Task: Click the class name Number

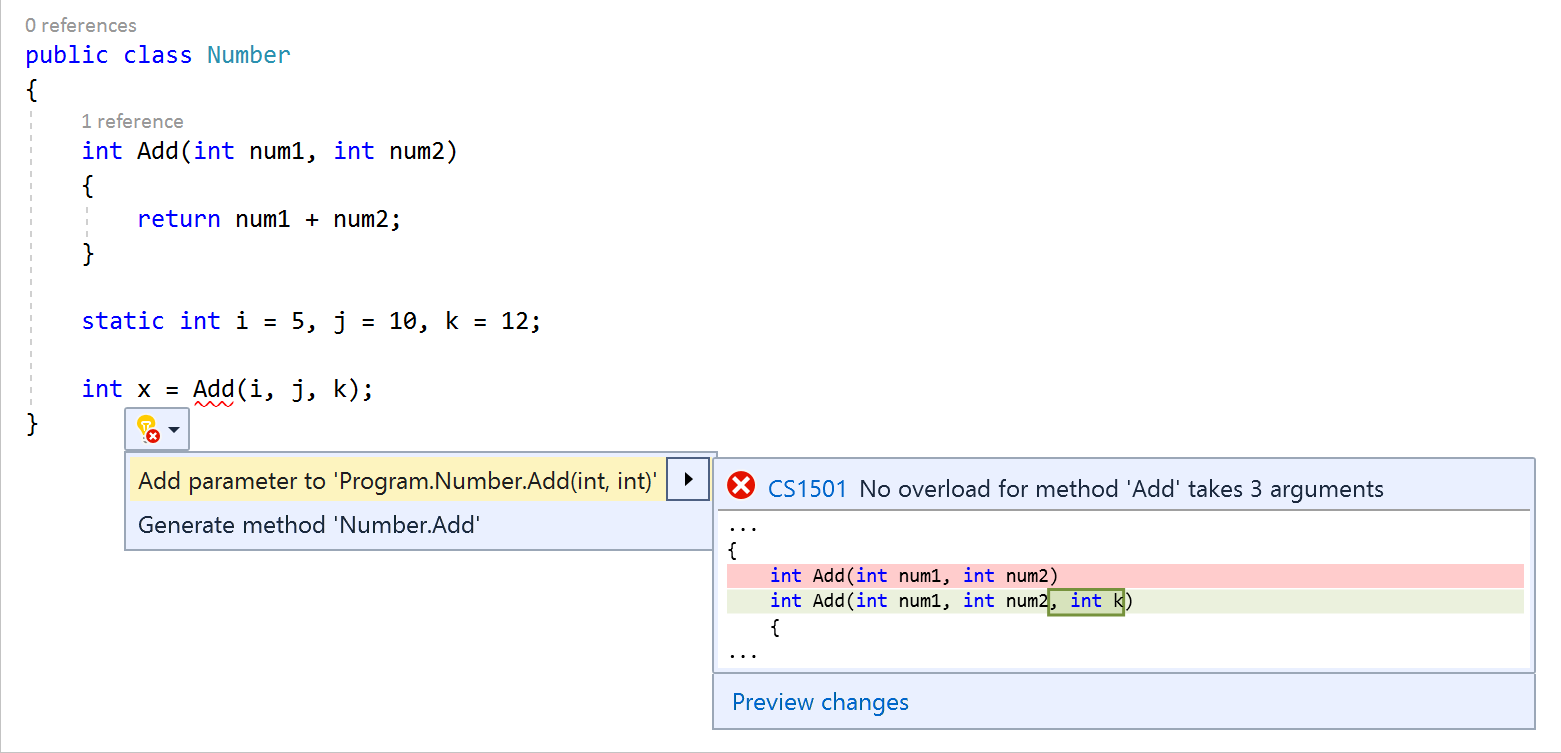Action: [x=248, y=55]
